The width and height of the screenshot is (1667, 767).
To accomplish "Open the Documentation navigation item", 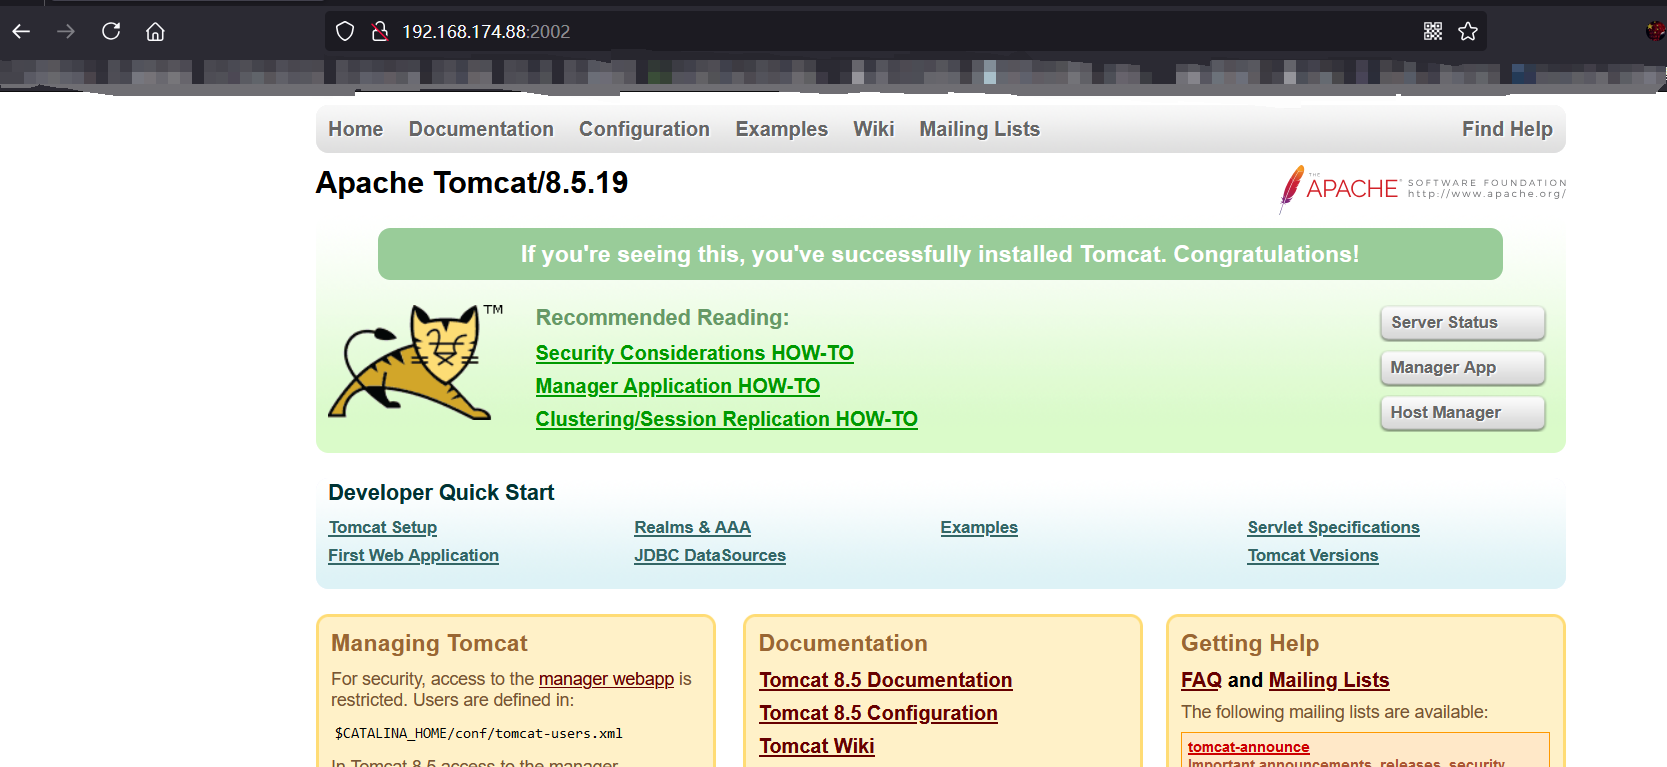I will [481, 129].
